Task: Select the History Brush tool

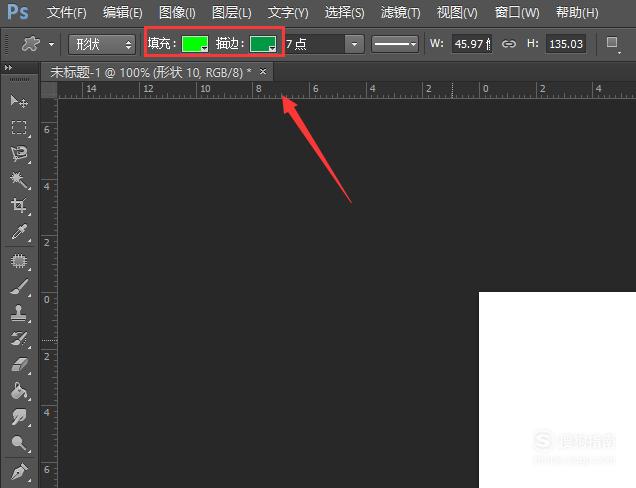Action: pos(19,339)
